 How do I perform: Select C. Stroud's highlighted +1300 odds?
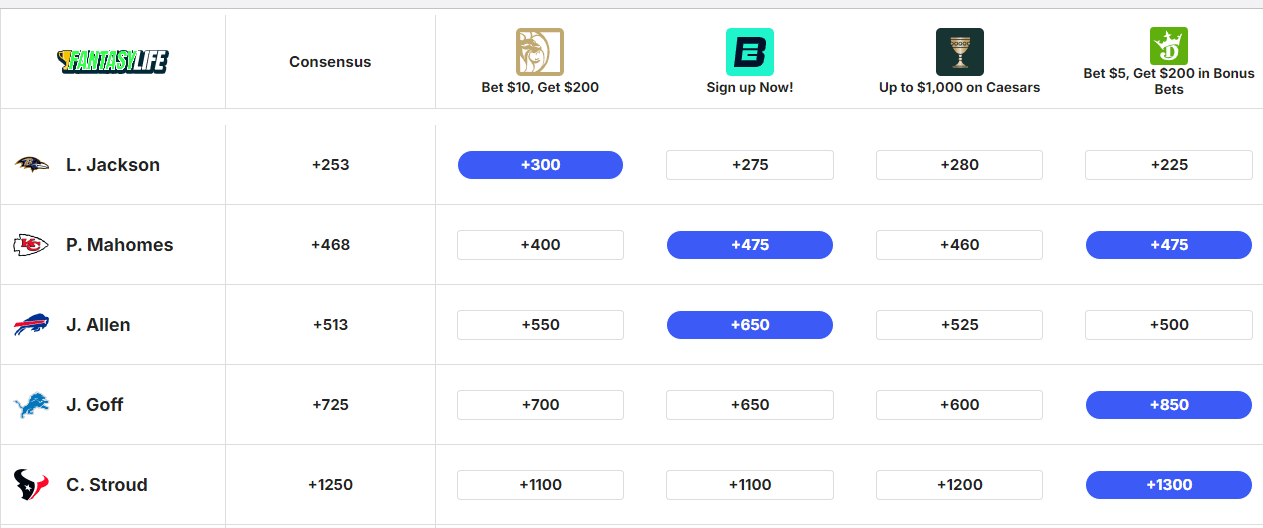1169,485
